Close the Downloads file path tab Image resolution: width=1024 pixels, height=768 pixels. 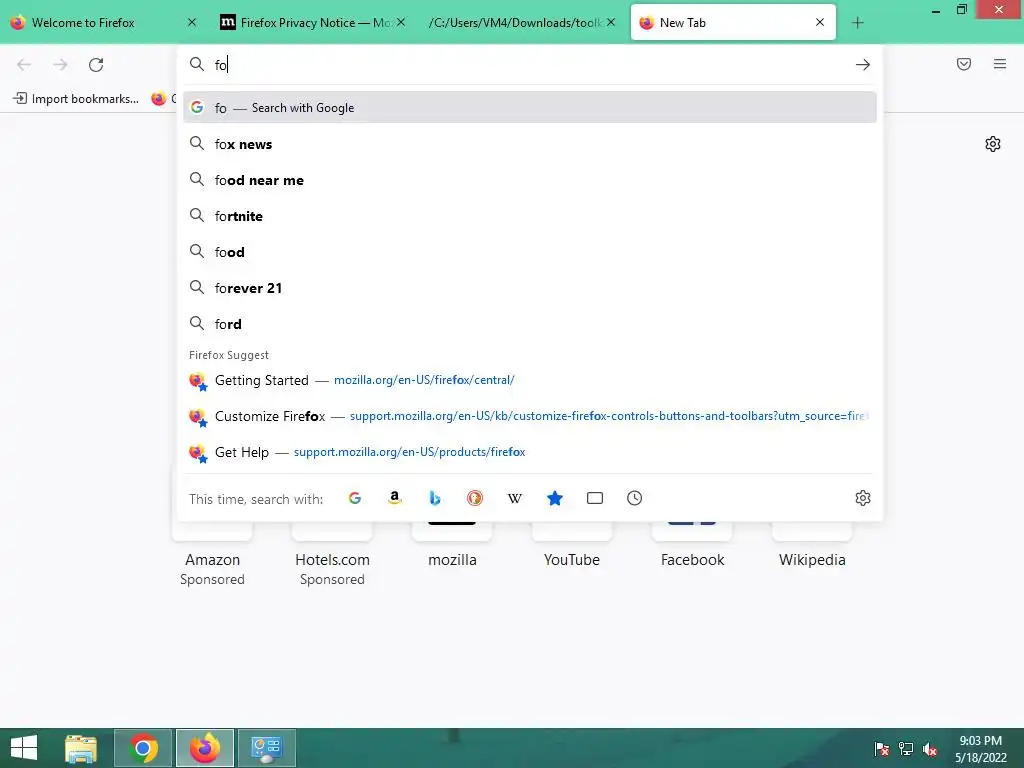pyautogui.click(x=611, y=22)
